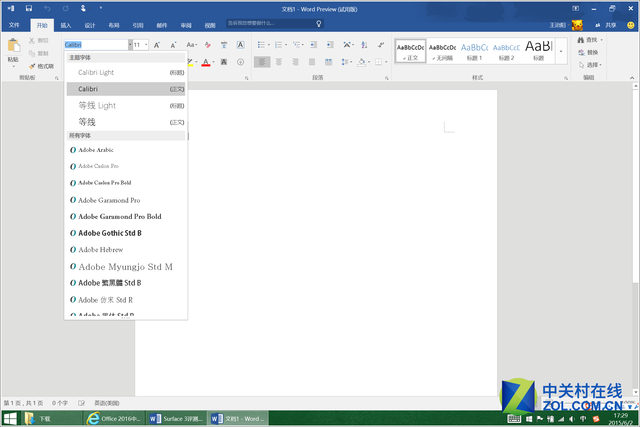Decrease font size with the Shrink Font icon

click(x=173, y=45)
